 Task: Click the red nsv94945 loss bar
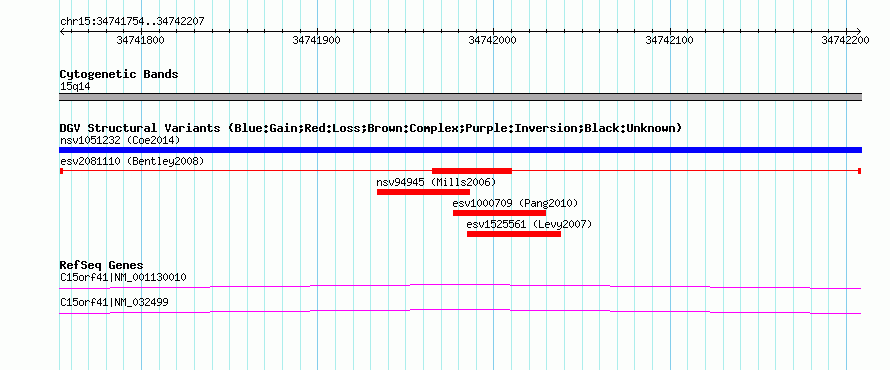pos(423,192)
